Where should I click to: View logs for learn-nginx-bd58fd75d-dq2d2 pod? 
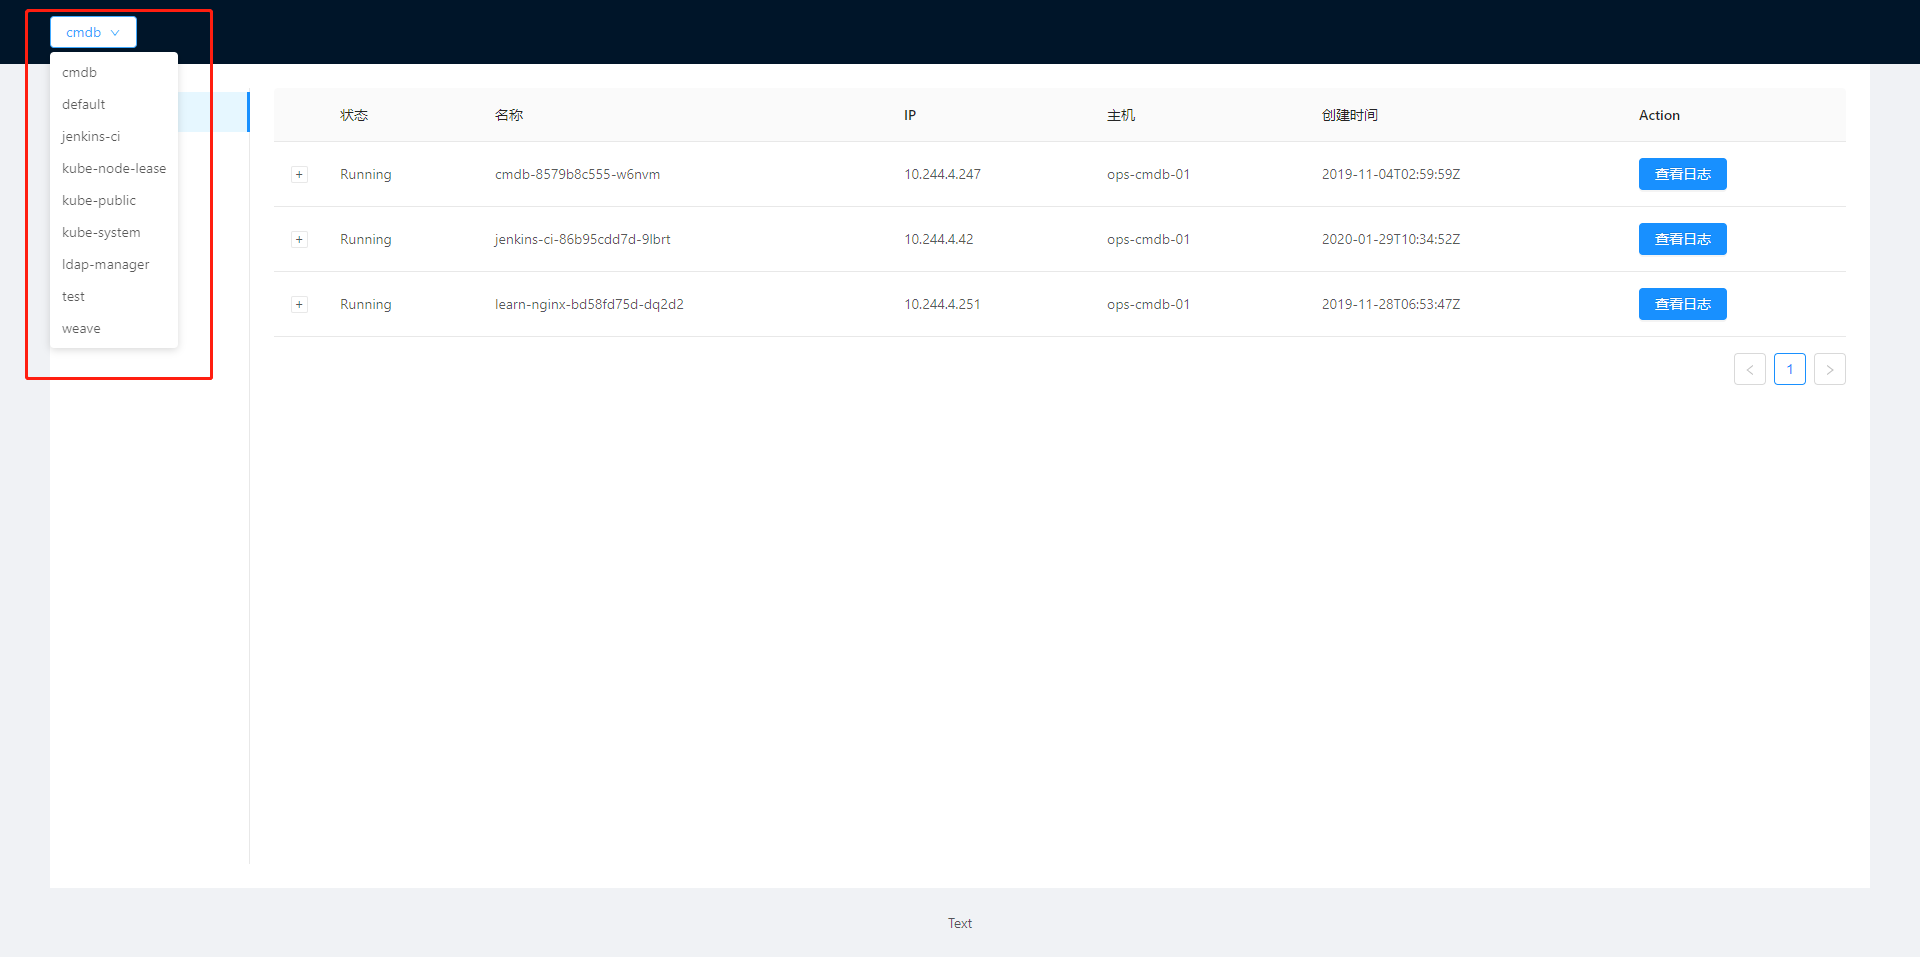tap(1682, 304)
